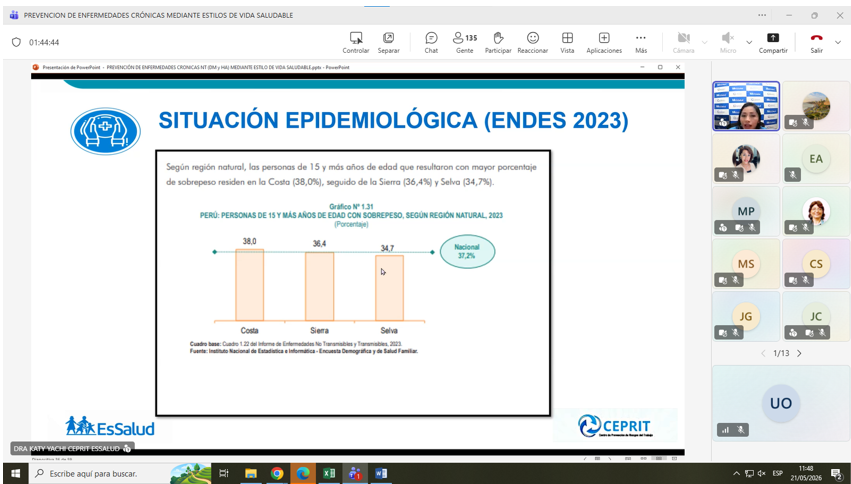Open Microsoft Edge from the taskbar

coord(303,474)
